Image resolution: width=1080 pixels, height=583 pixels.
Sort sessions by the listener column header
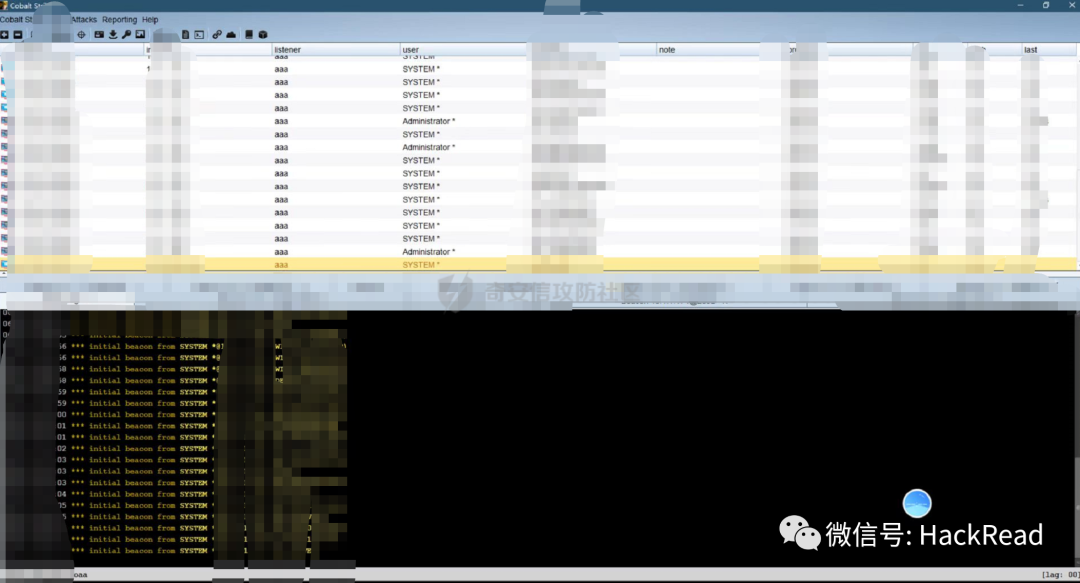[x=335, y=50]
